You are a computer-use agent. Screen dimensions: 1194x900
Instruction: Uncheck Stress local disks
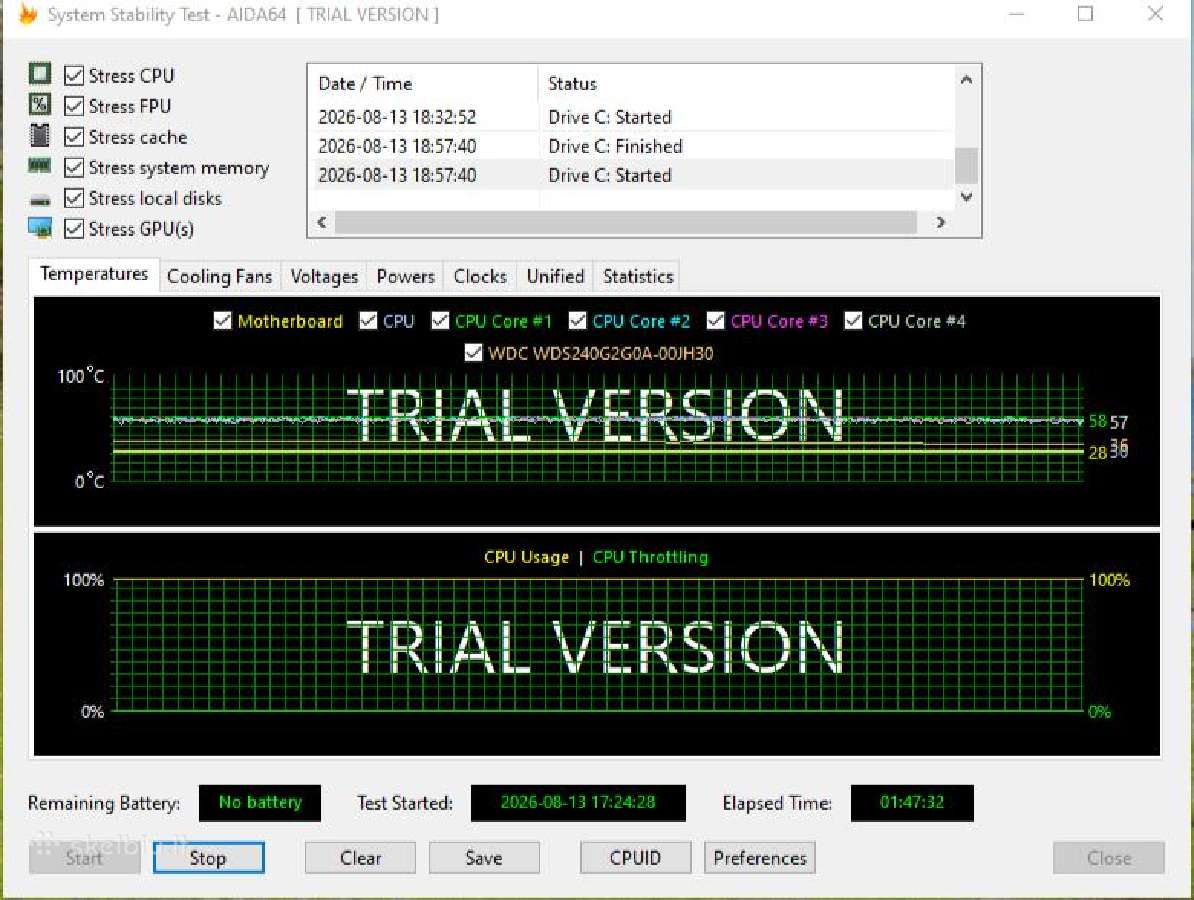point(74,198)
